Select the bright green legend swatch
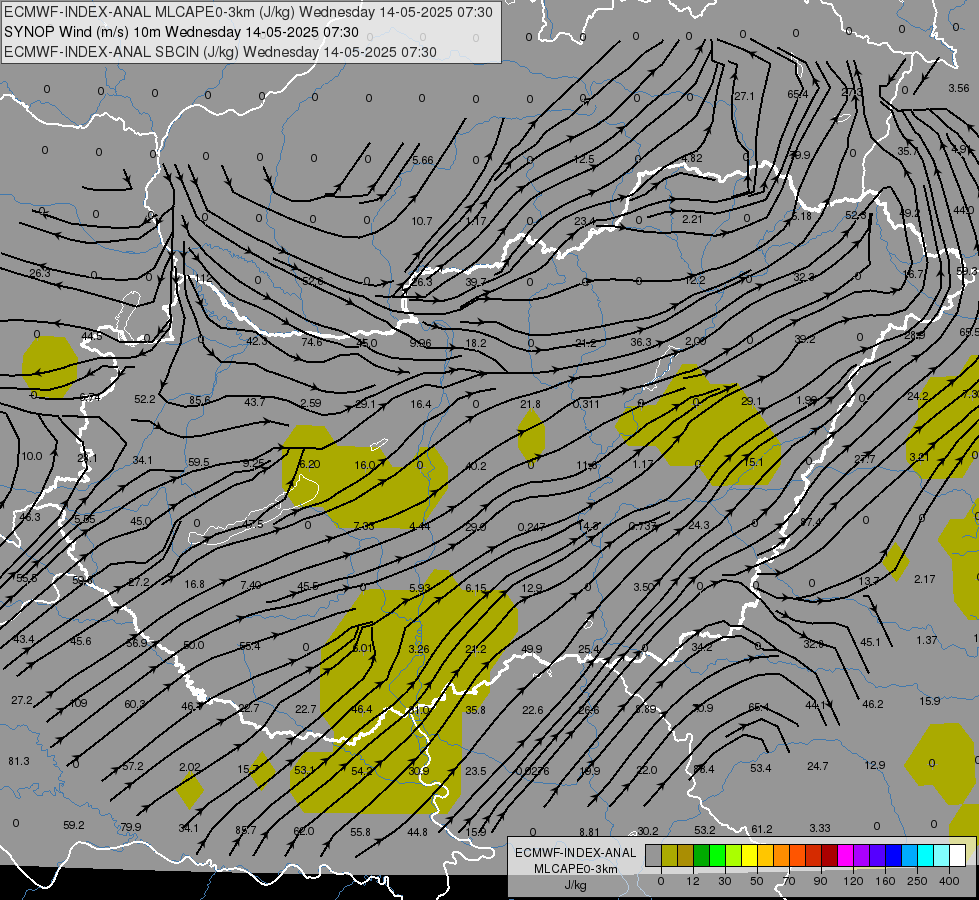 click(717, 855)
